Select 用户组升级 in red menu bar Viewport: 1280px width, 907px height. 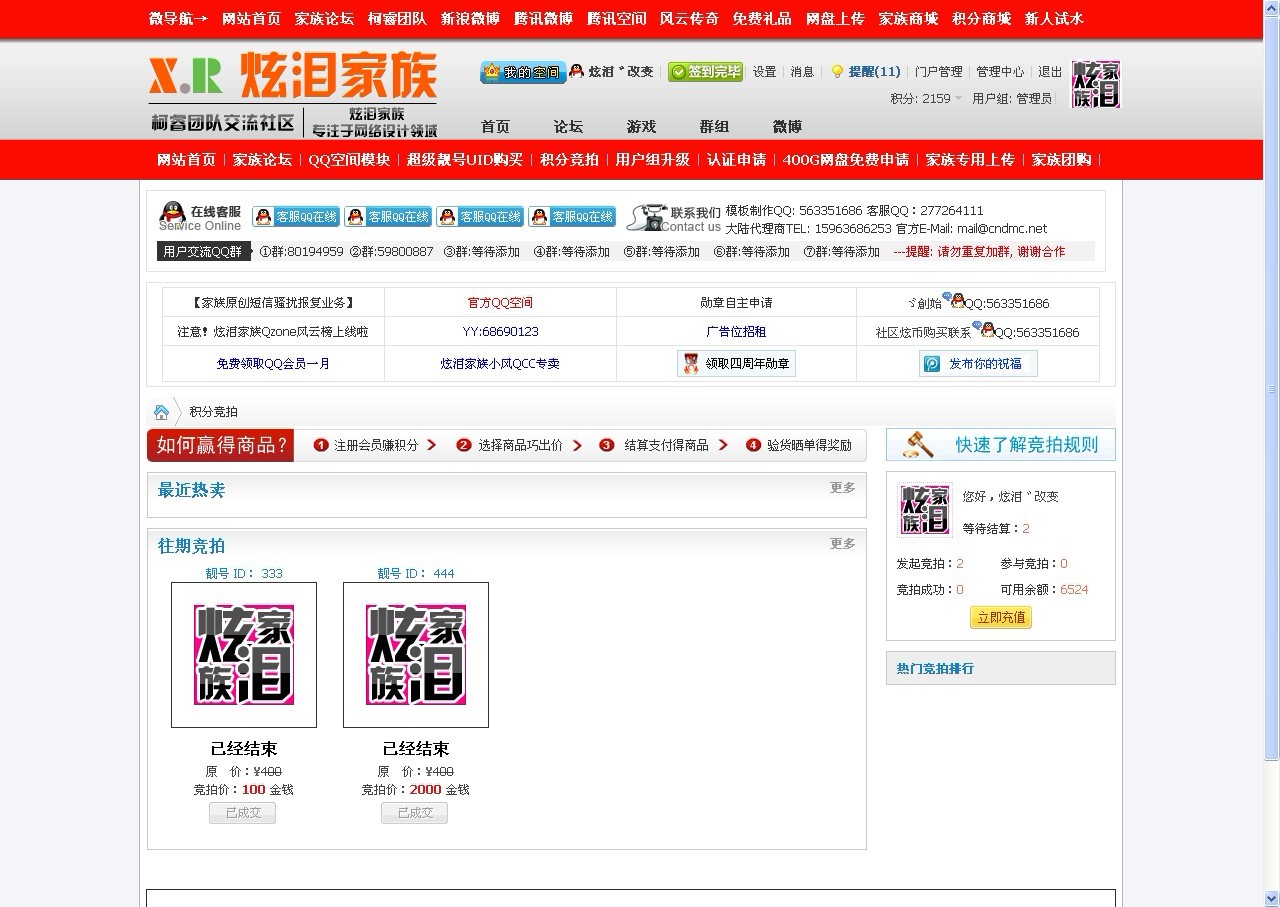(x=652, y=160)
